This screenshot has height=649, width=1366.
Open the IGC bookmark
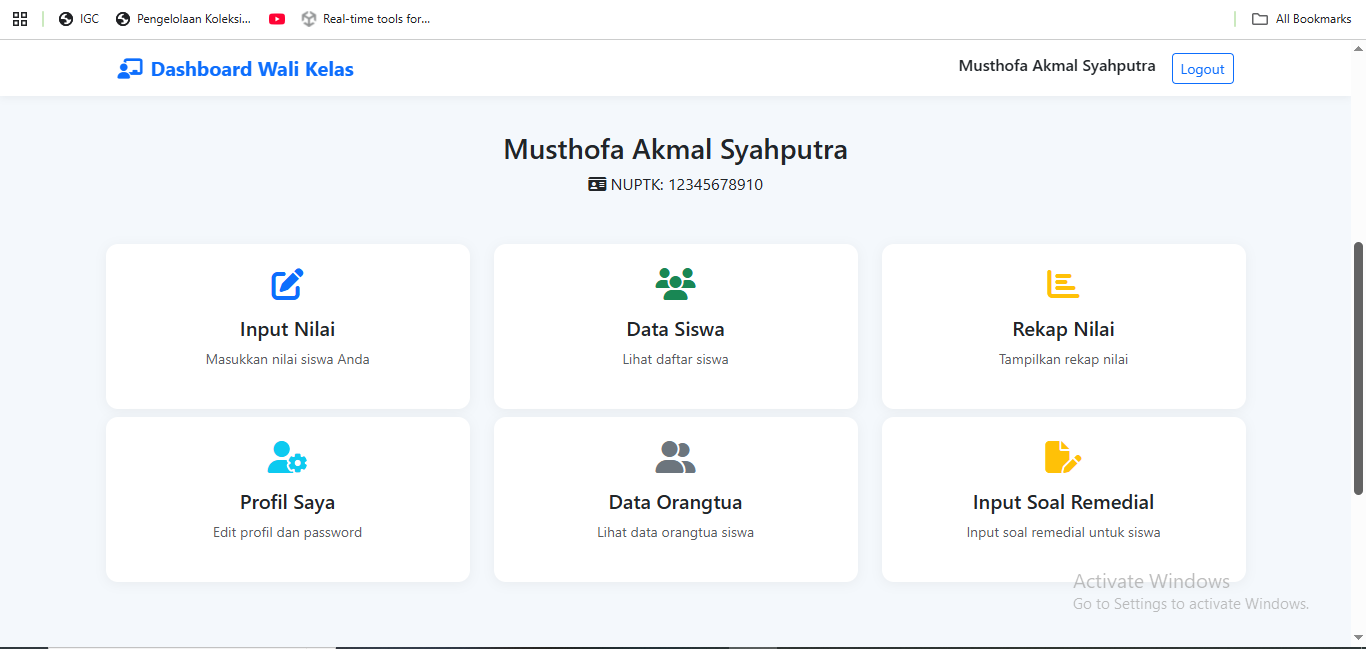click(x=80, y=19)
